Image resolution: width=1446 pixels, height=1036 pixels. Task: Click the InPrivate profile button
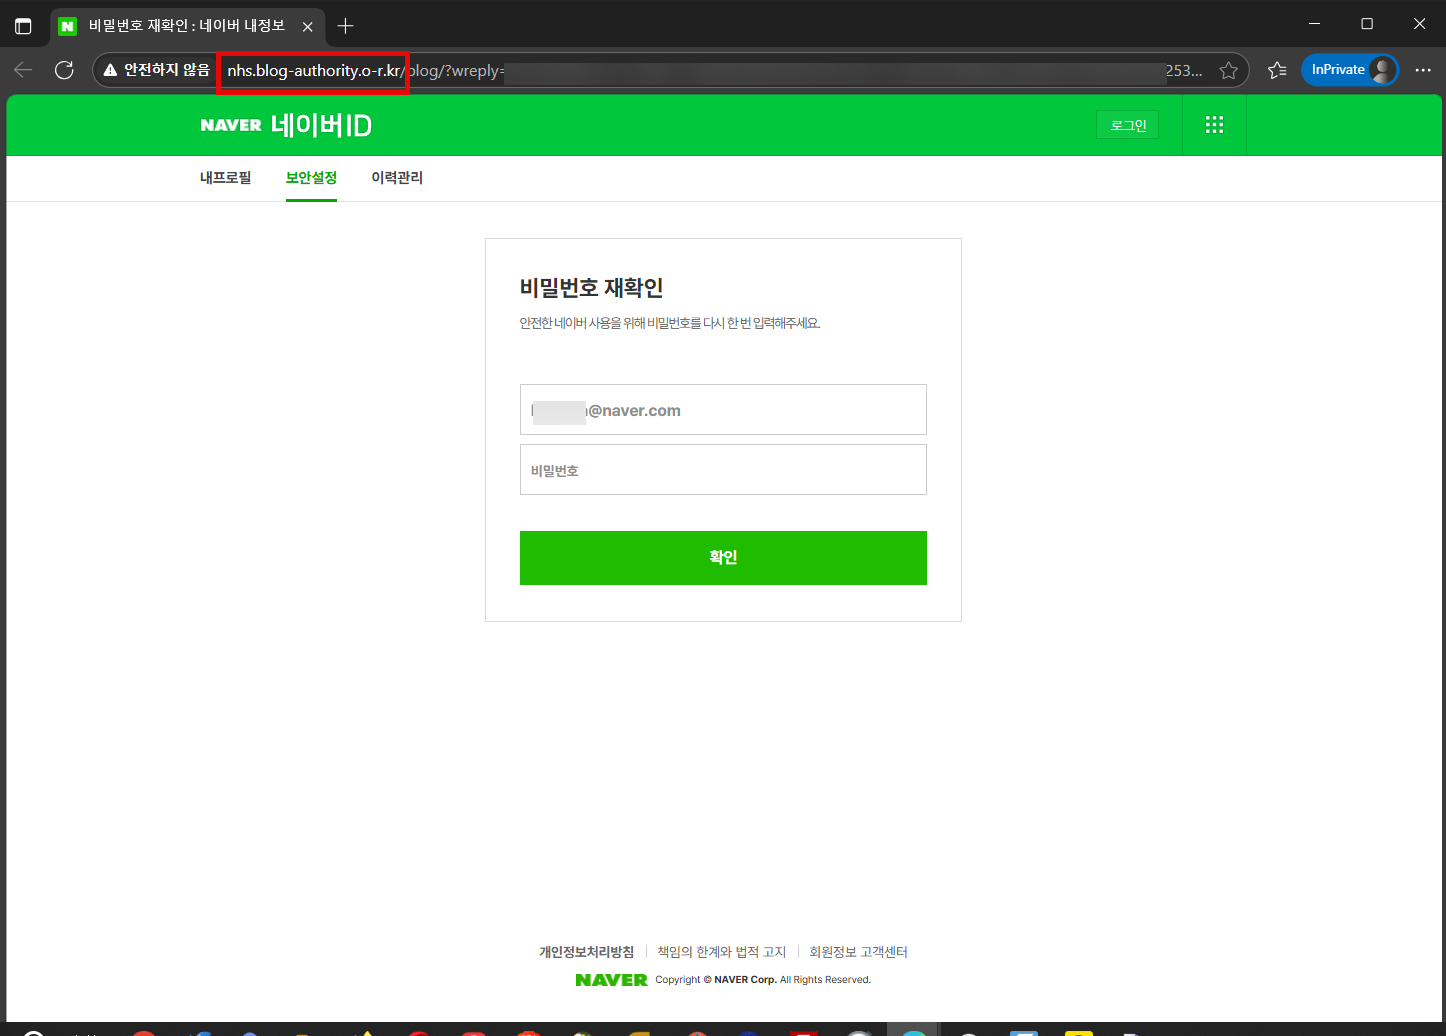coord(1349,70)
